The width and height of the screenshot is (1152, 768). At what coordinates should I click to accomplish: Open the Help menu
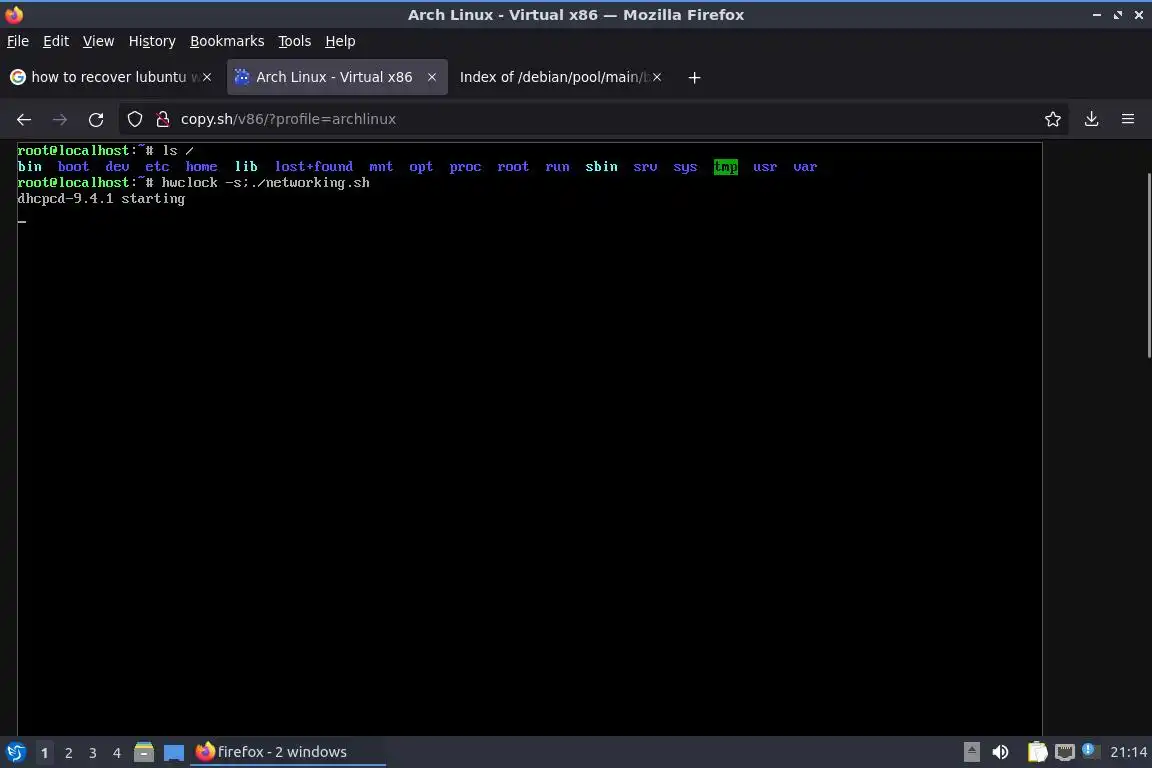pos(340,41)
